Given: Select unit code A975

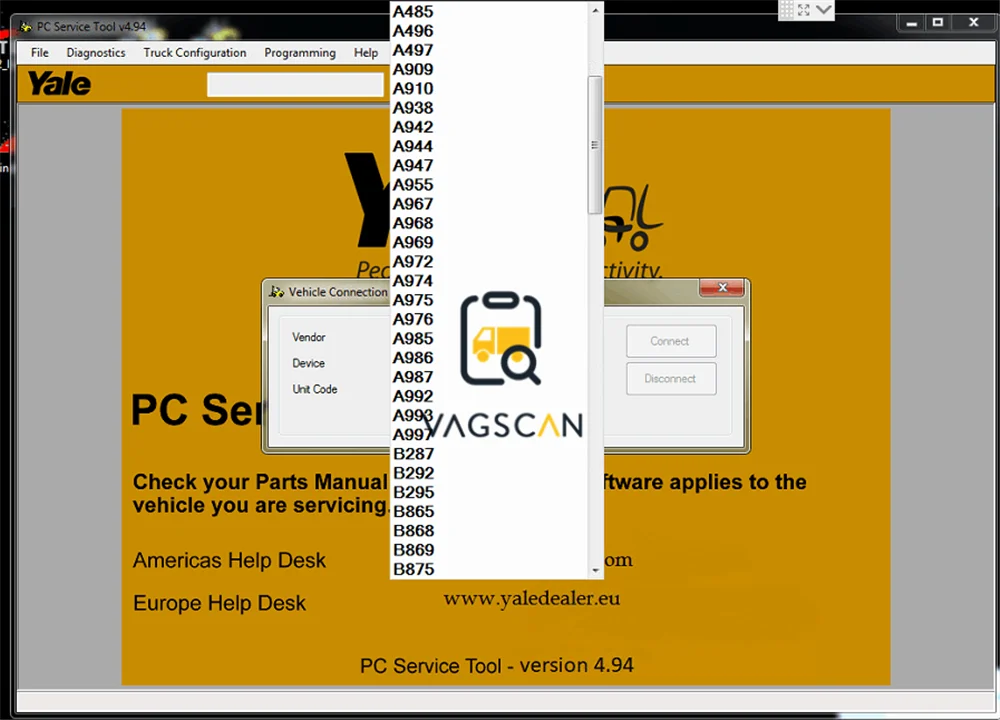Looking at the screenshot, I should [x=489, y=300].
